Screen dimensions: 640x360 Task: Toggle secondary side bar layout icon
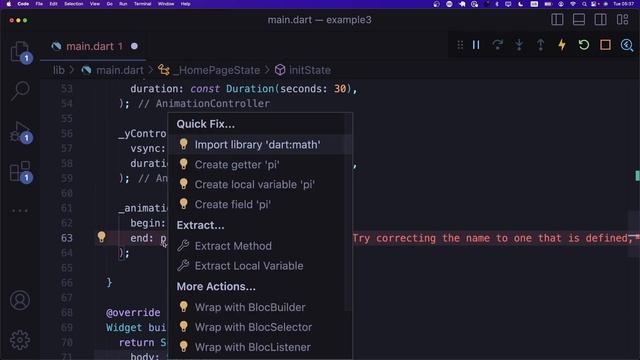600,20
